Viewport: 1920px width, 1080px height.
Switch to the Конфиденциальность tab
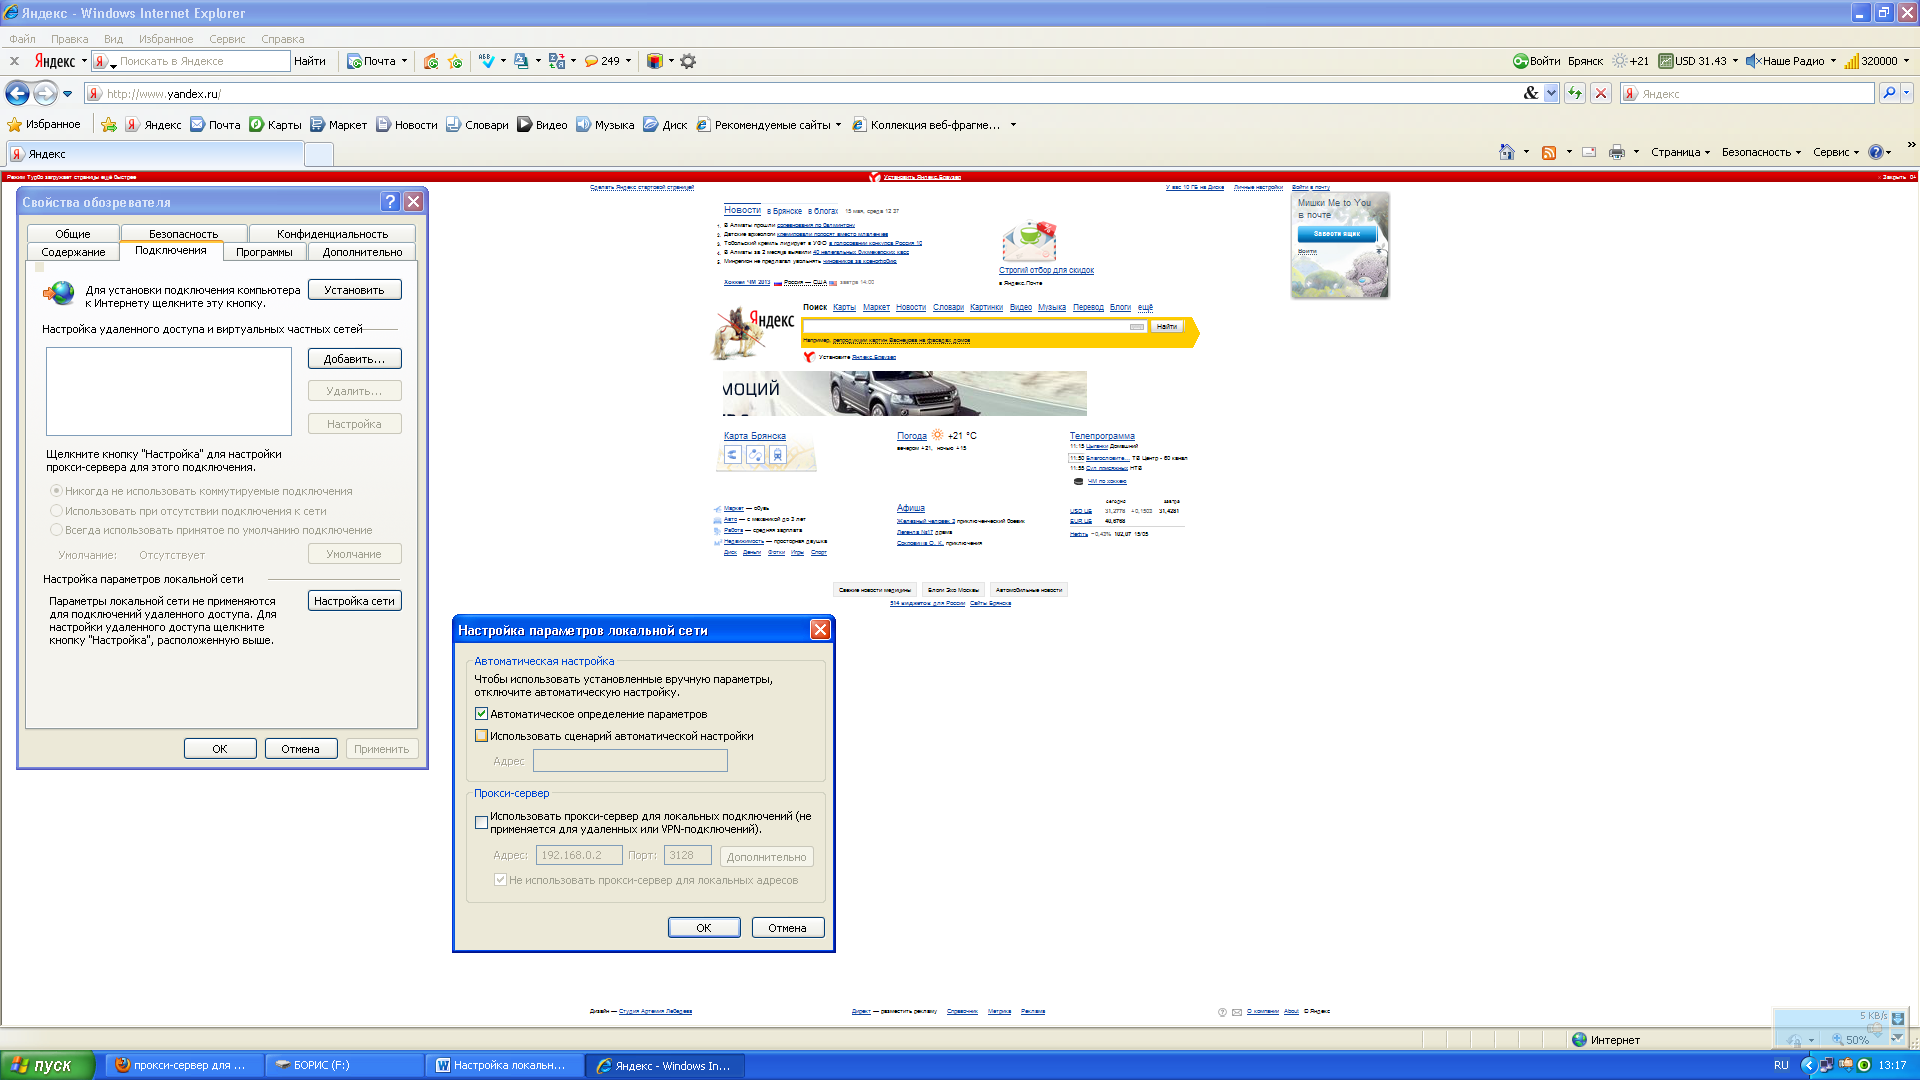[332, 234]
